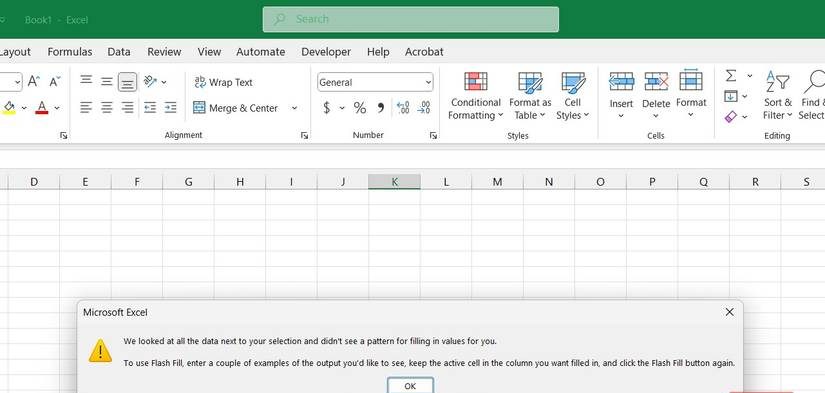Increase indent in the Alignment group

170,108
